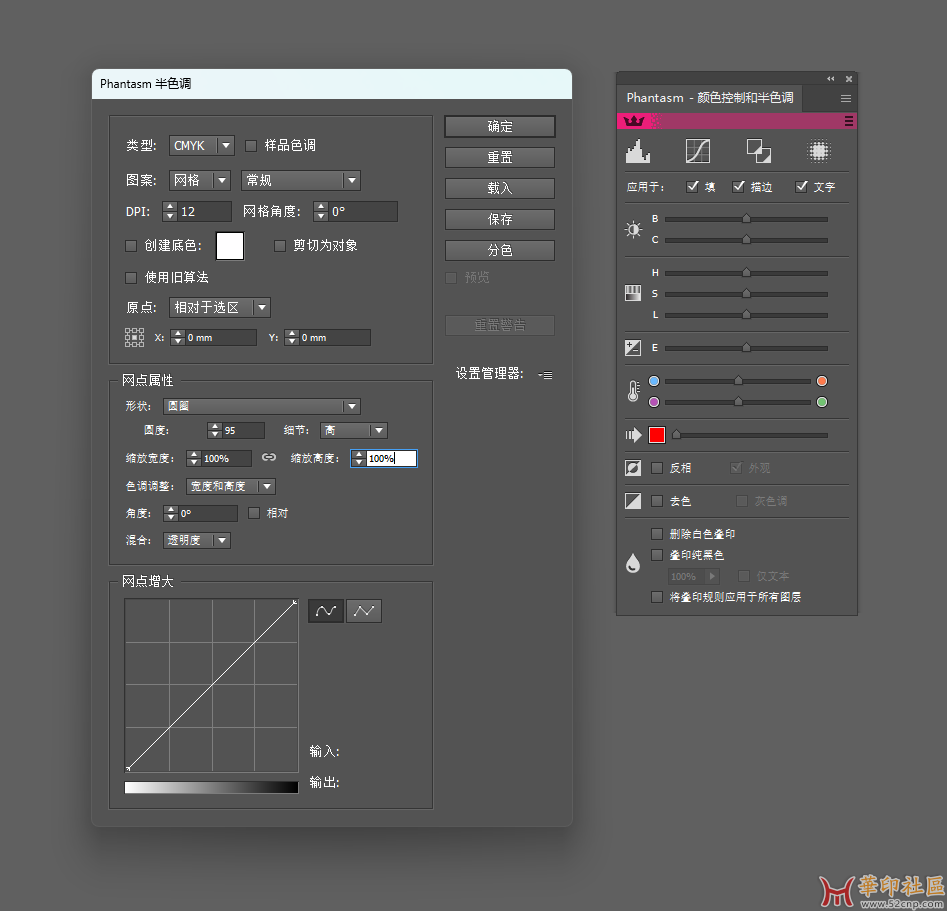Click the 保存 button
The image size is (947, 911).
click(x=500, y=219)
